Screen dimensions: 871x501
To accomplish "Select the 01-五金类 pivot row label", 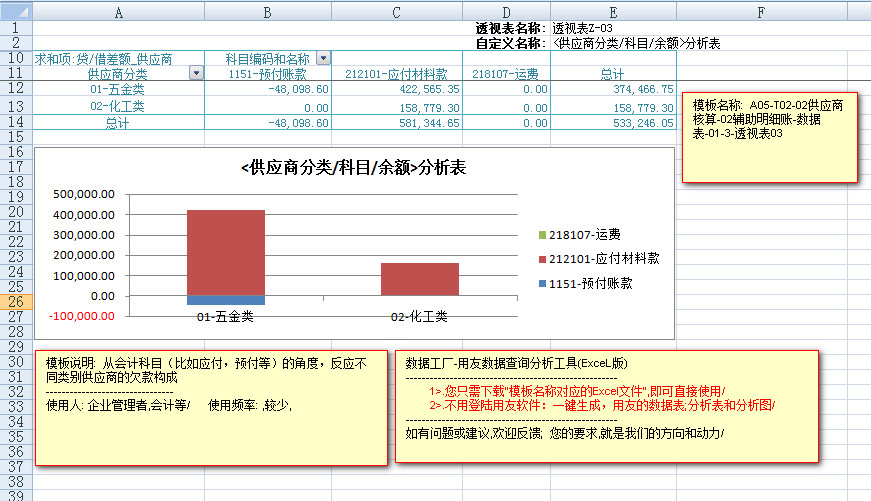I will [x=118, y=90].
